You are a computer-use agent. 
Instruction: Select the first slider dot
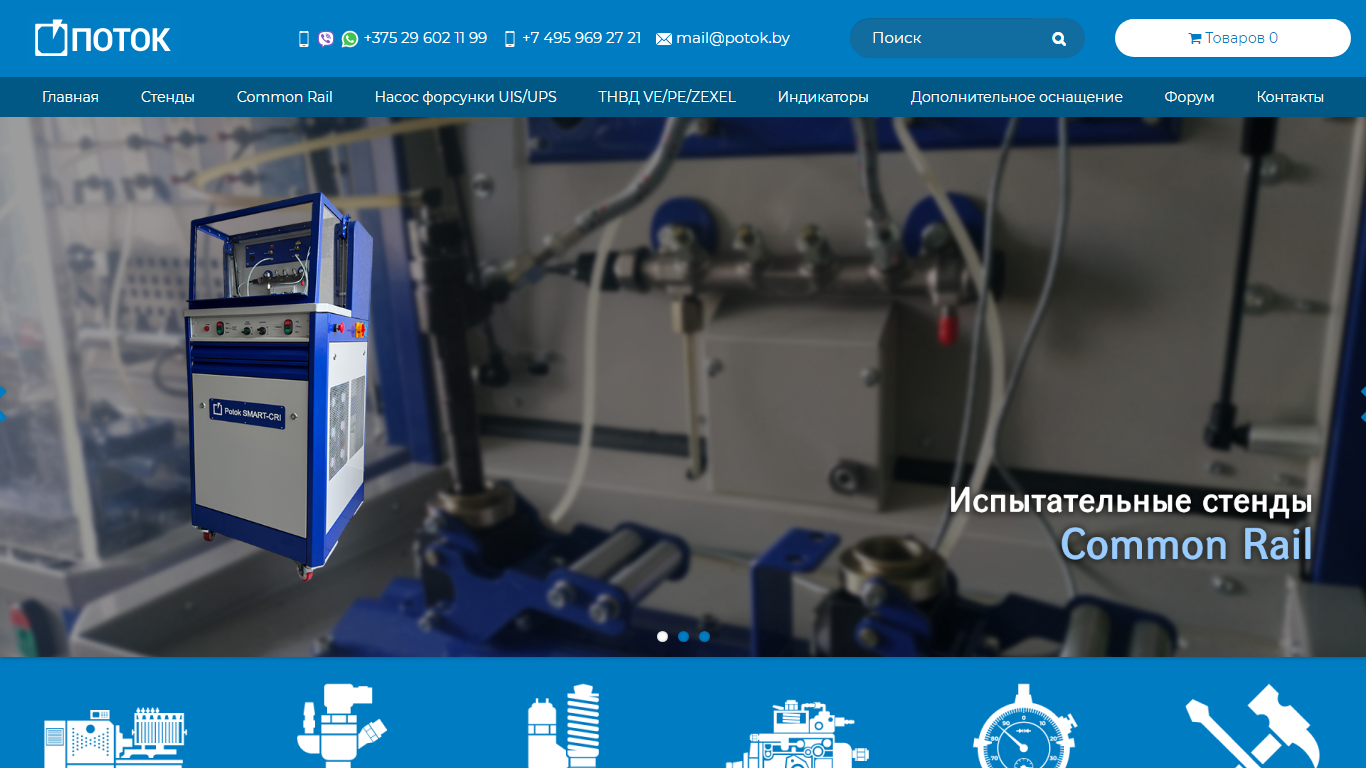click(x=662, y=636)
